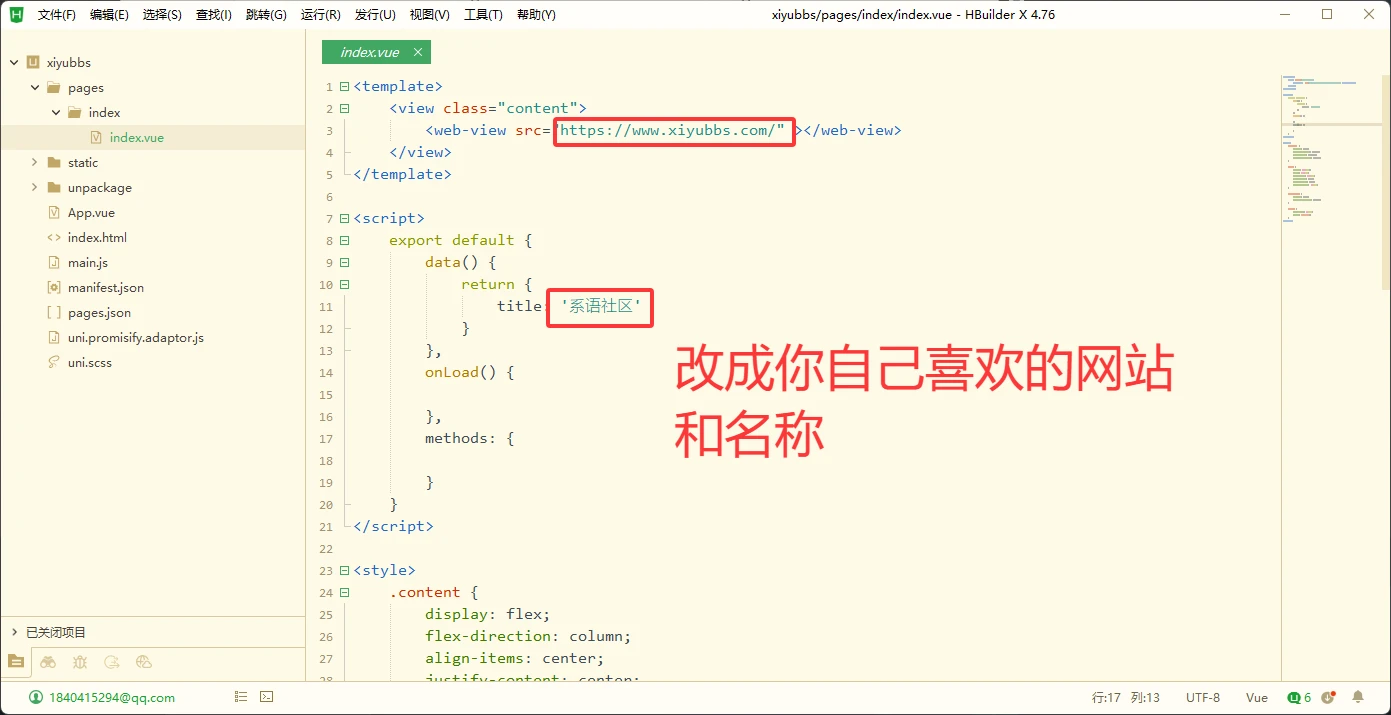The image size is (1391, 715).
Task: Open the update download icon with red dot
Action: tap(1328, 697)
